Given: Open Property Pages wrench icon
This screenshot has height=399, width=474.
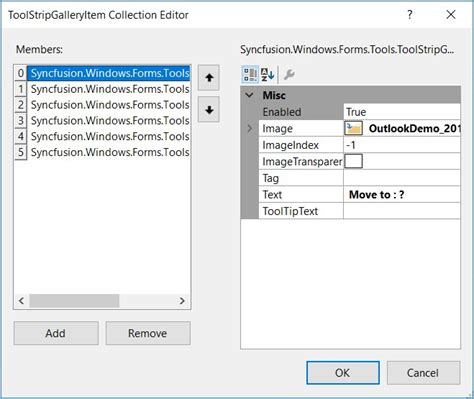Looking at the screenshot, I should 289,74.
